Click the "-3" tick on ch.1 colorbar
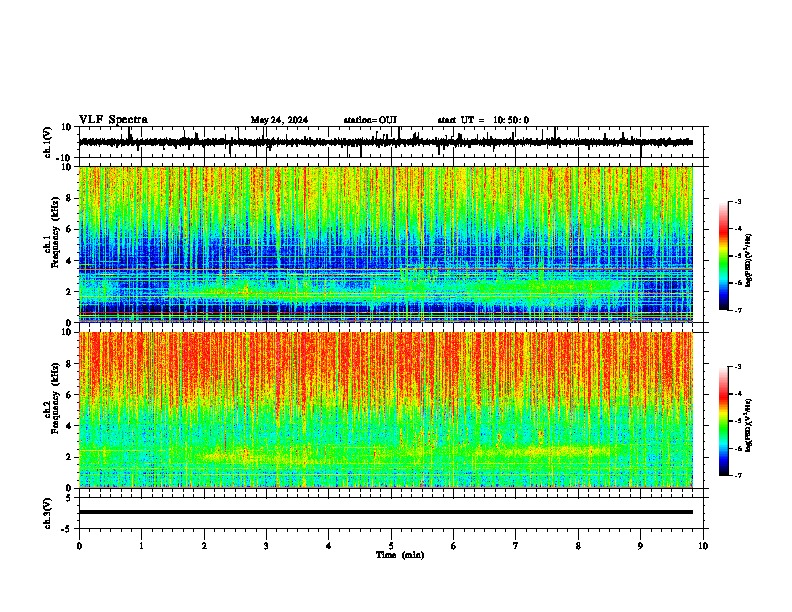The height and width of the screenshot is (612, 792). 737,201
